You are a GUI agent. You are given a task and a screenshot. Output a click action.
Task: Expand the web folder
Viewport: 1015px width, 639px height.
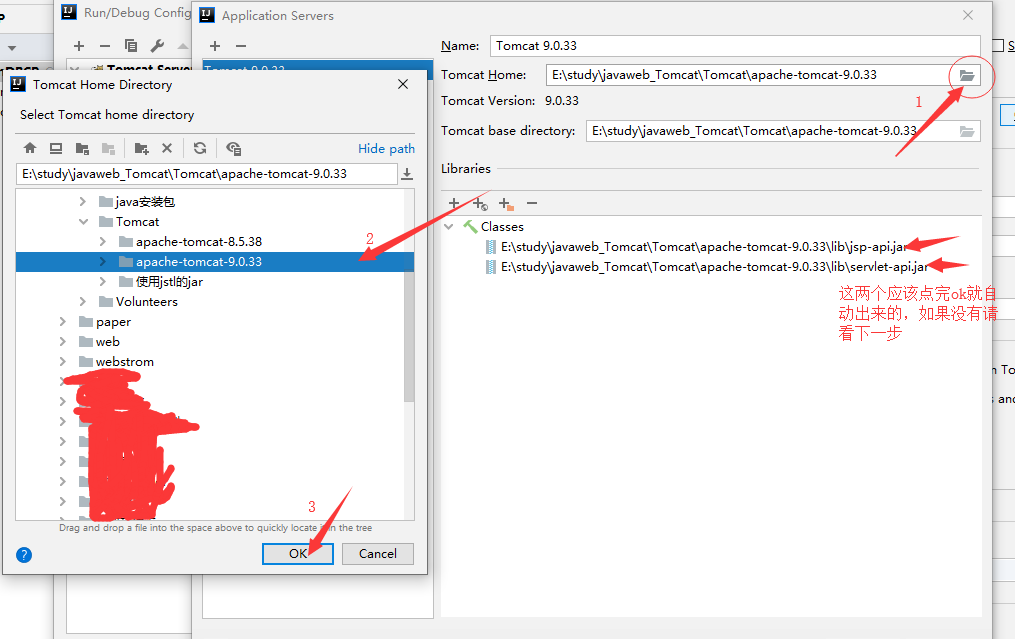pos(63,342)
